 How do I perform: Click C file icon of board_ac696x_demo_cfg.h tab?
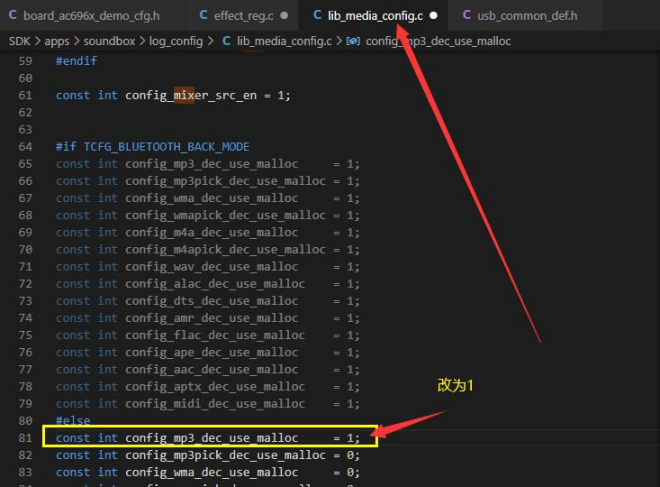[x=13, y=15]
